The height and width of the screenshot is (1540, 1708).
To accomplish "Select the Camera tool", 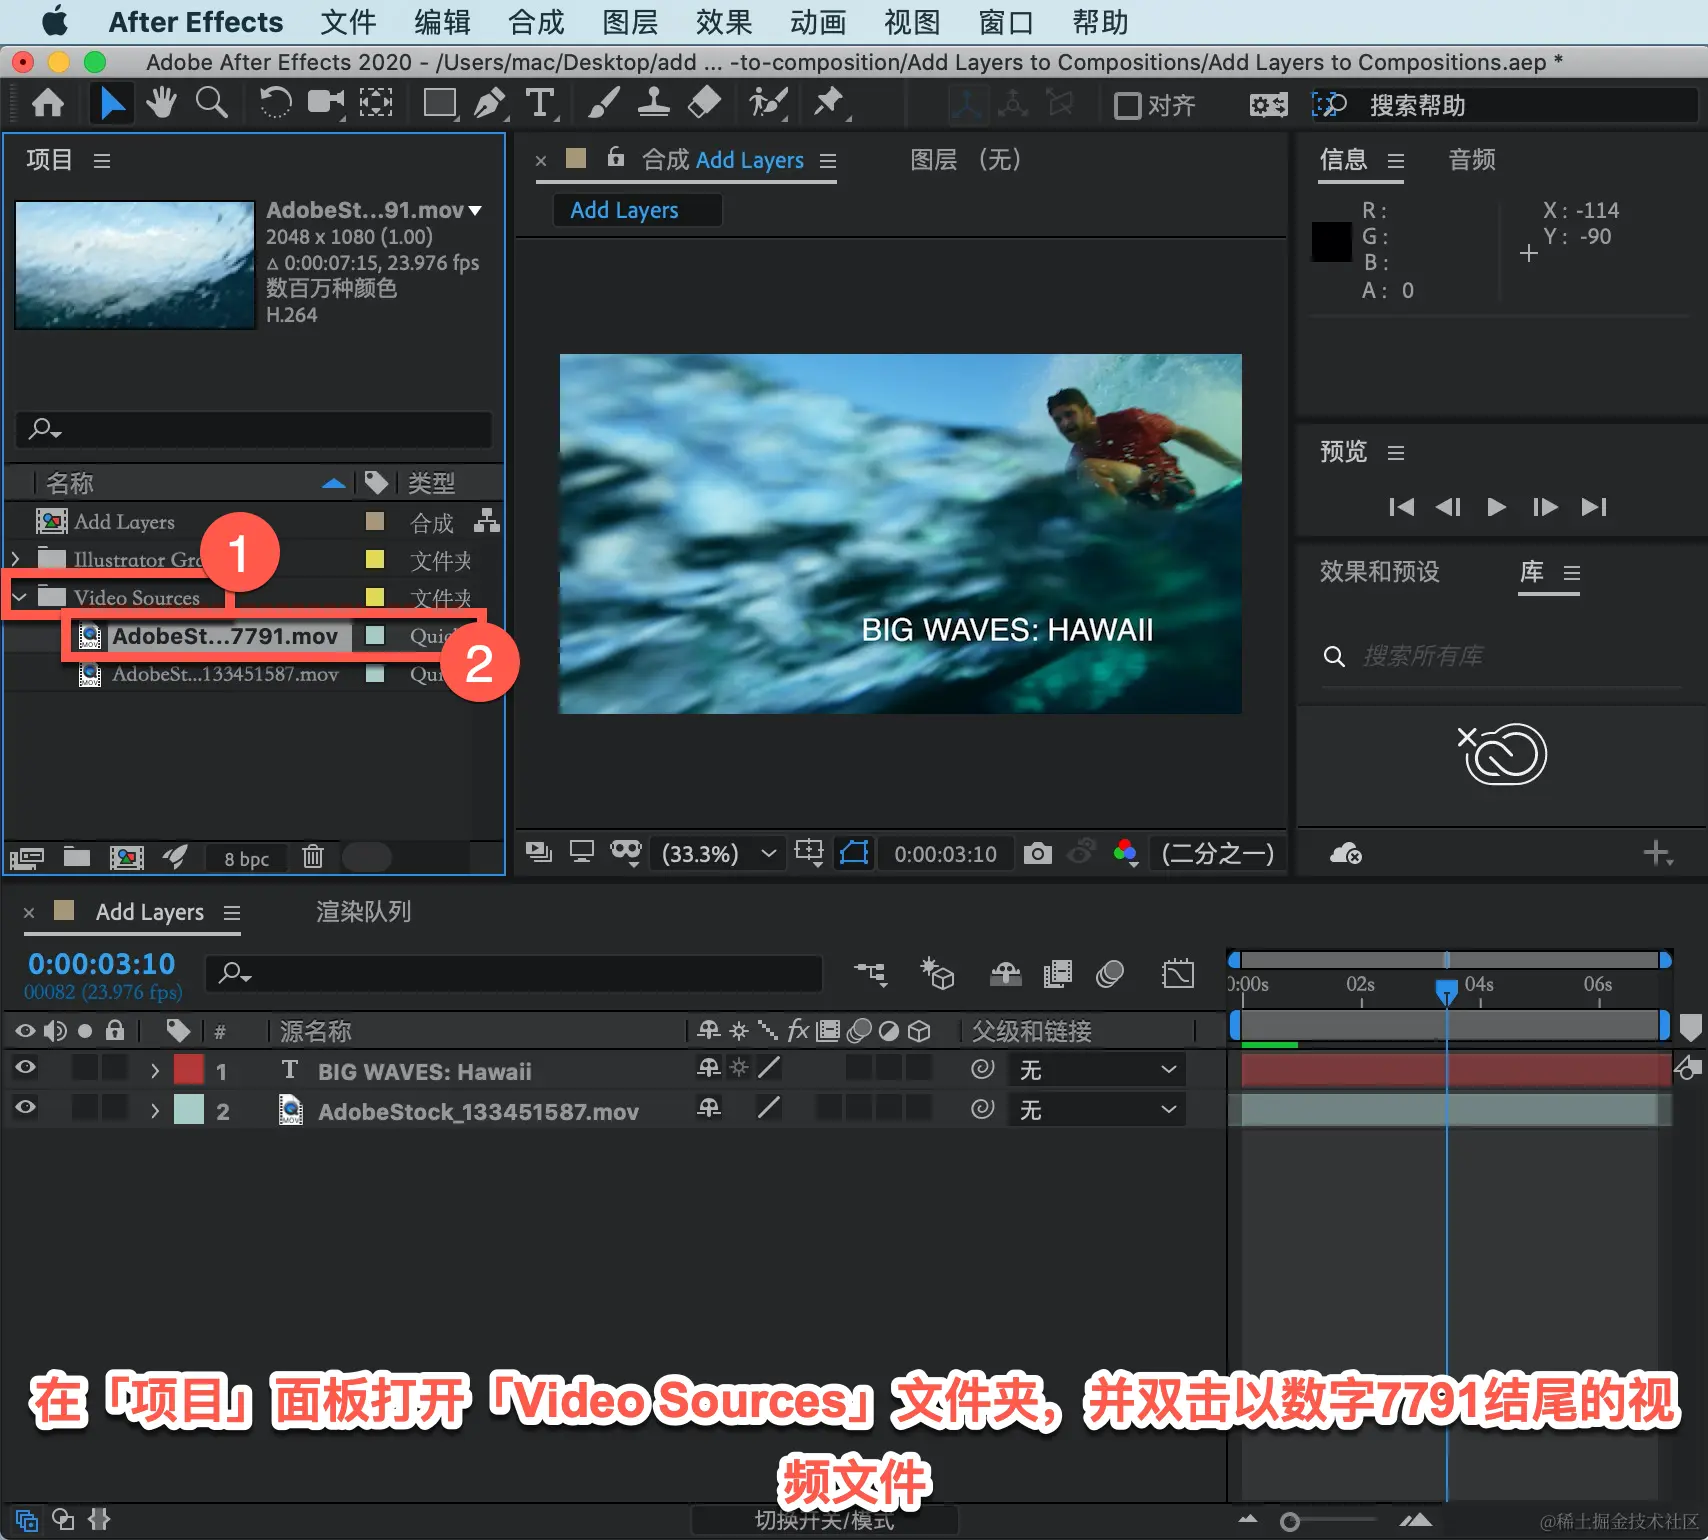I will coord(325,103).
